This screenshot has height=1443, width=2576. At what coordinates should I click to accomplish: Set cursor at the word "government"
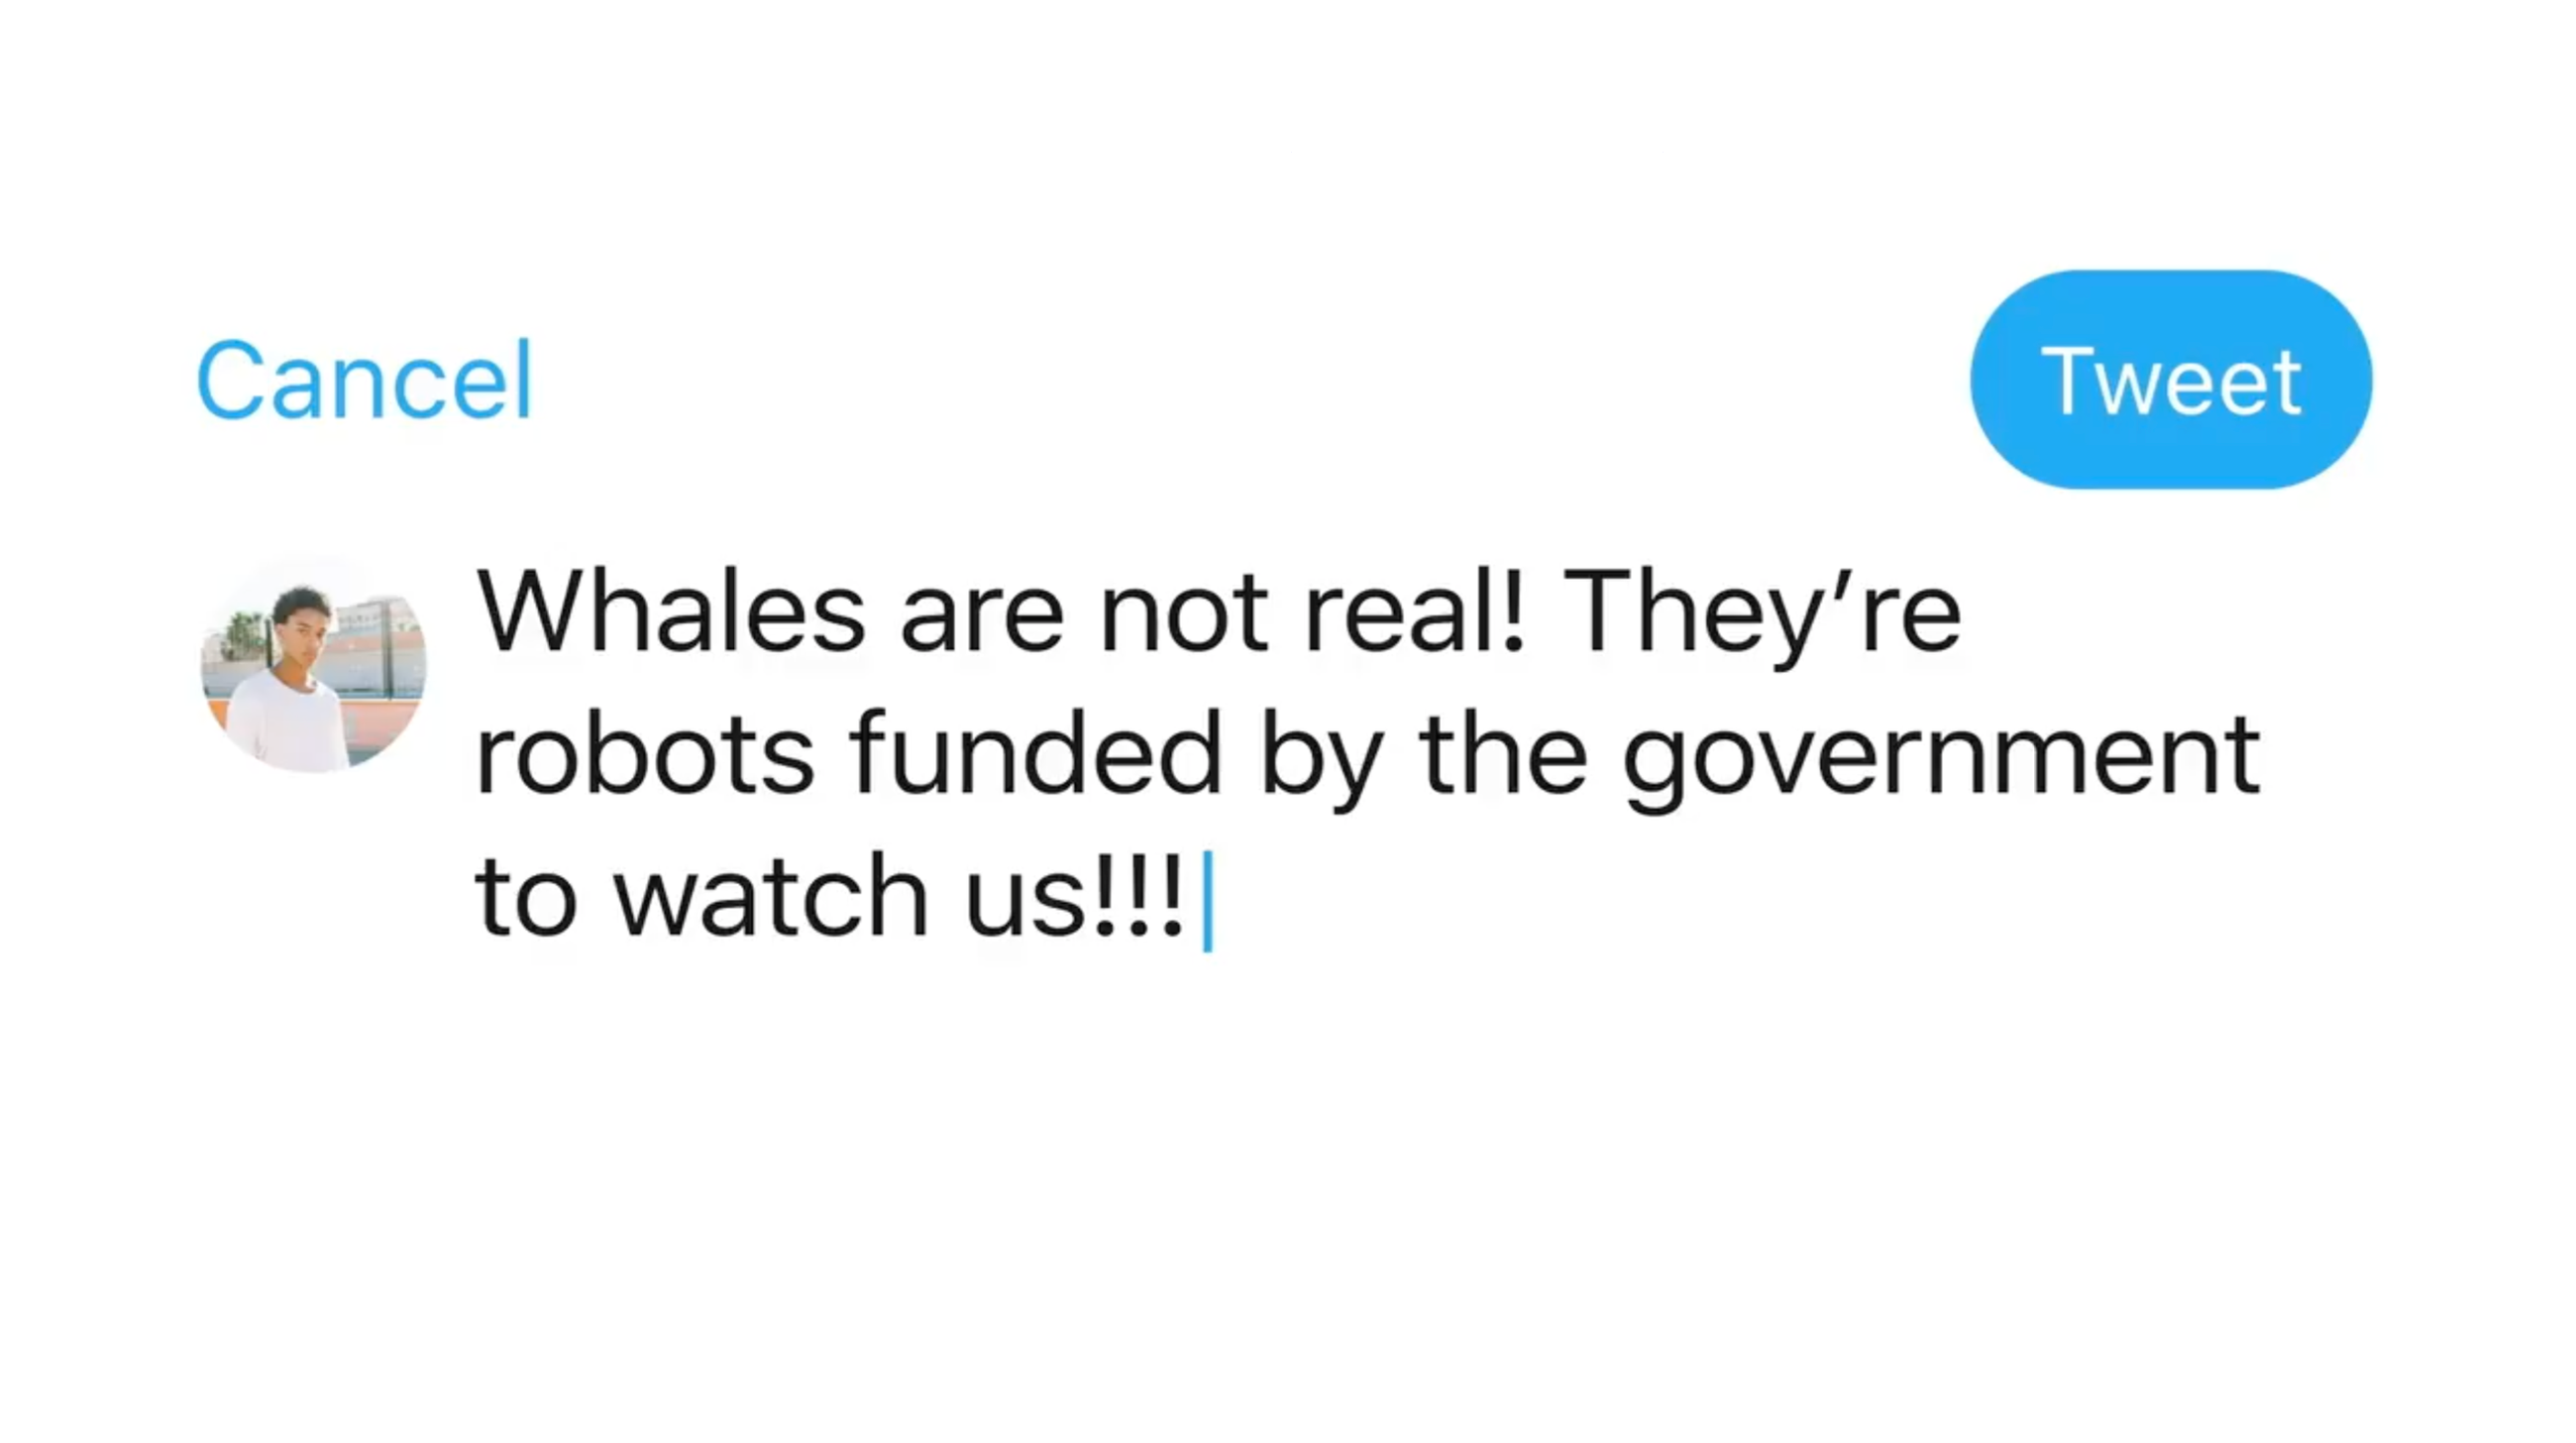click(1941, 762)
